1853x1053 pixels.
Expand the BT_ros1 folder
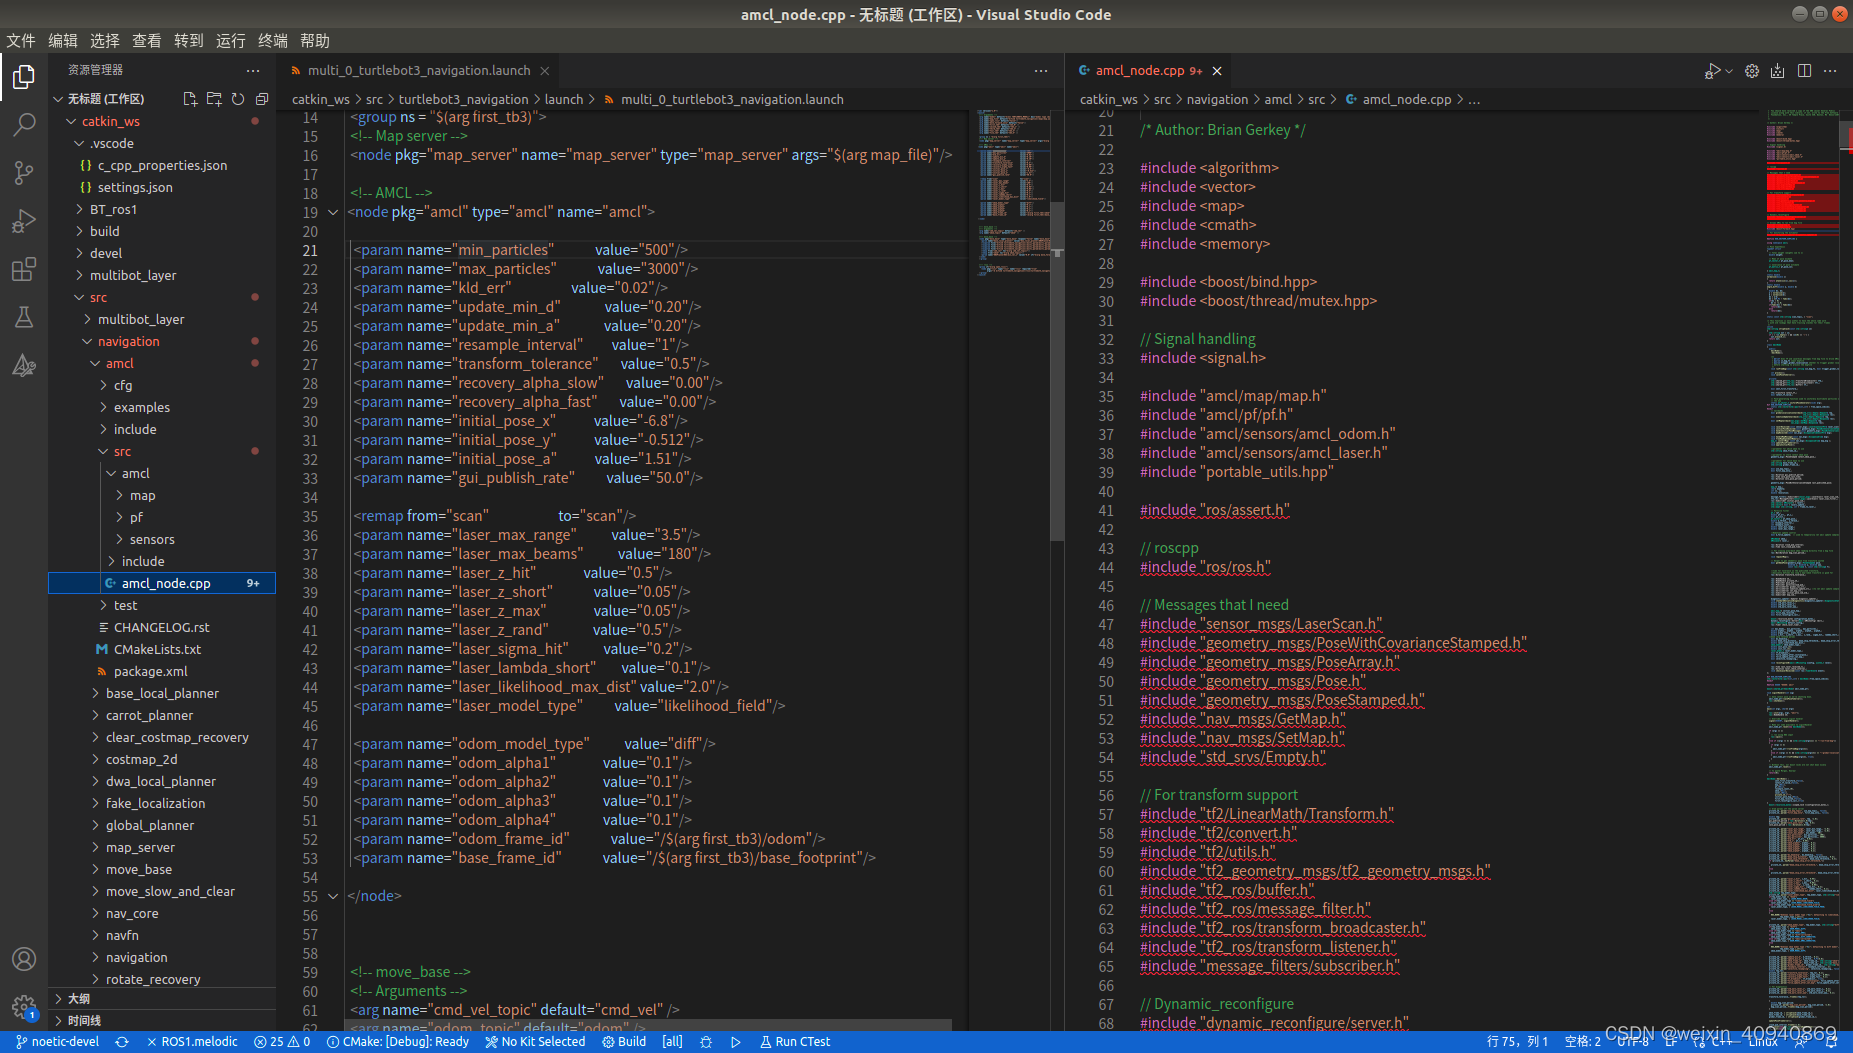coord(113,209)
